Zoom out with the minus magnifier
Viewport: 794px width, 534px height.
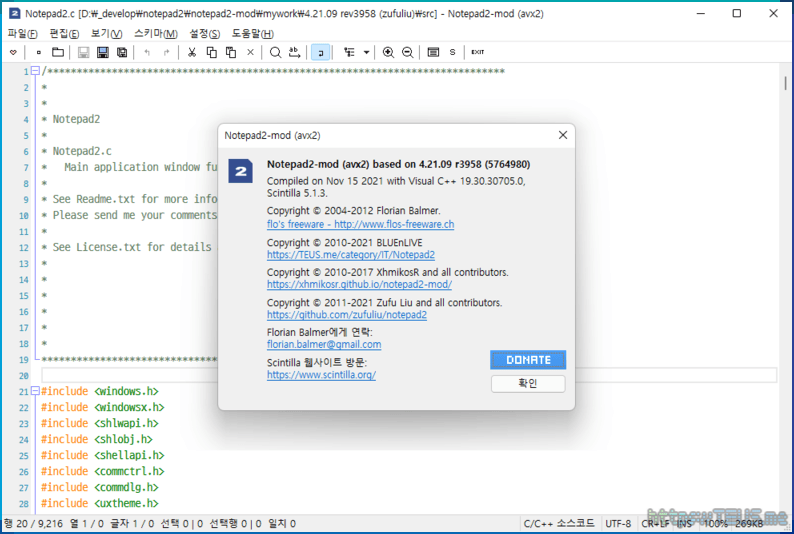point(408,52)
